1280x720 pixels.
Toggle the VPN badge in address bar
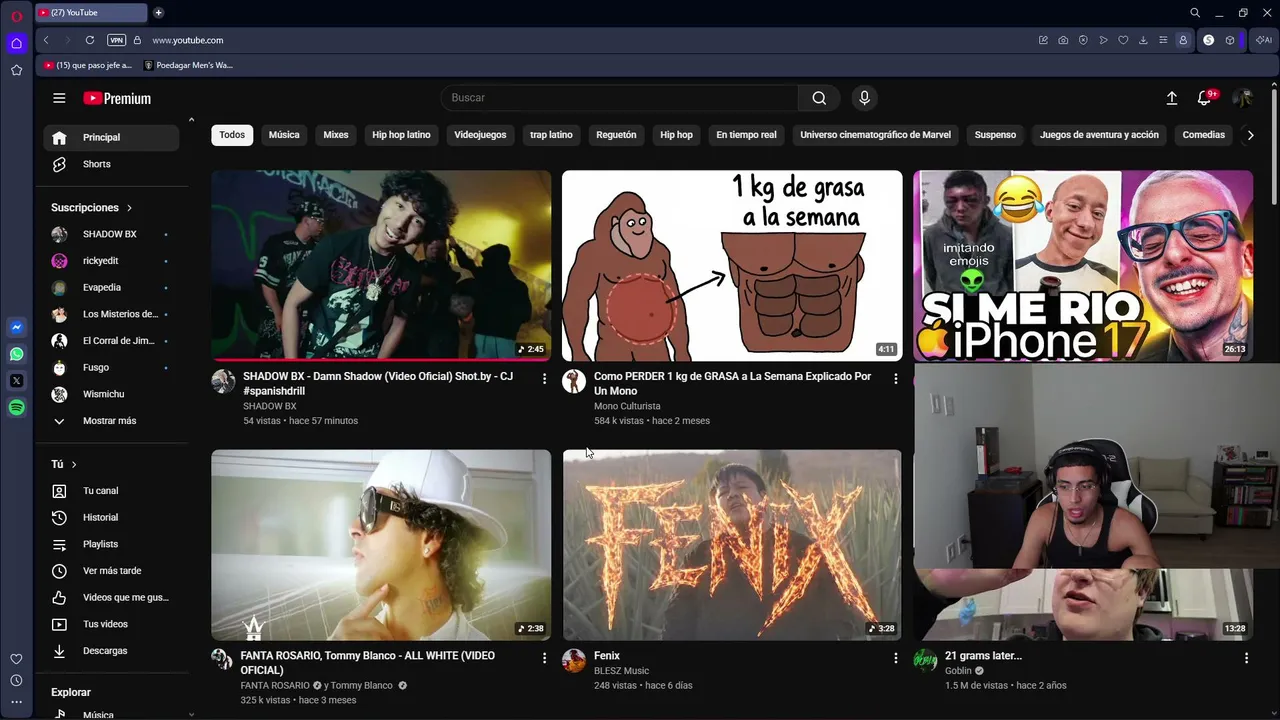point(116,40)
